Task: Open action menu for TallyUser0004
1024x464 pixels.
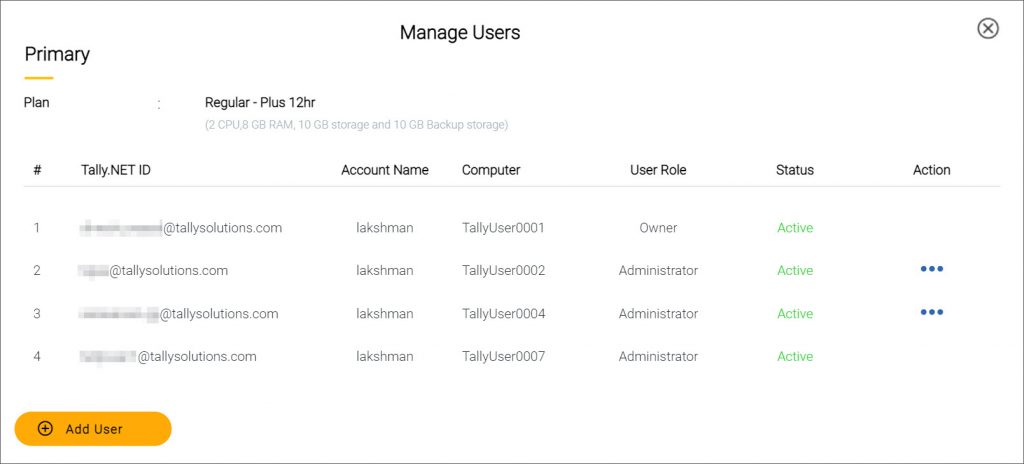Action: click(931, 312)
